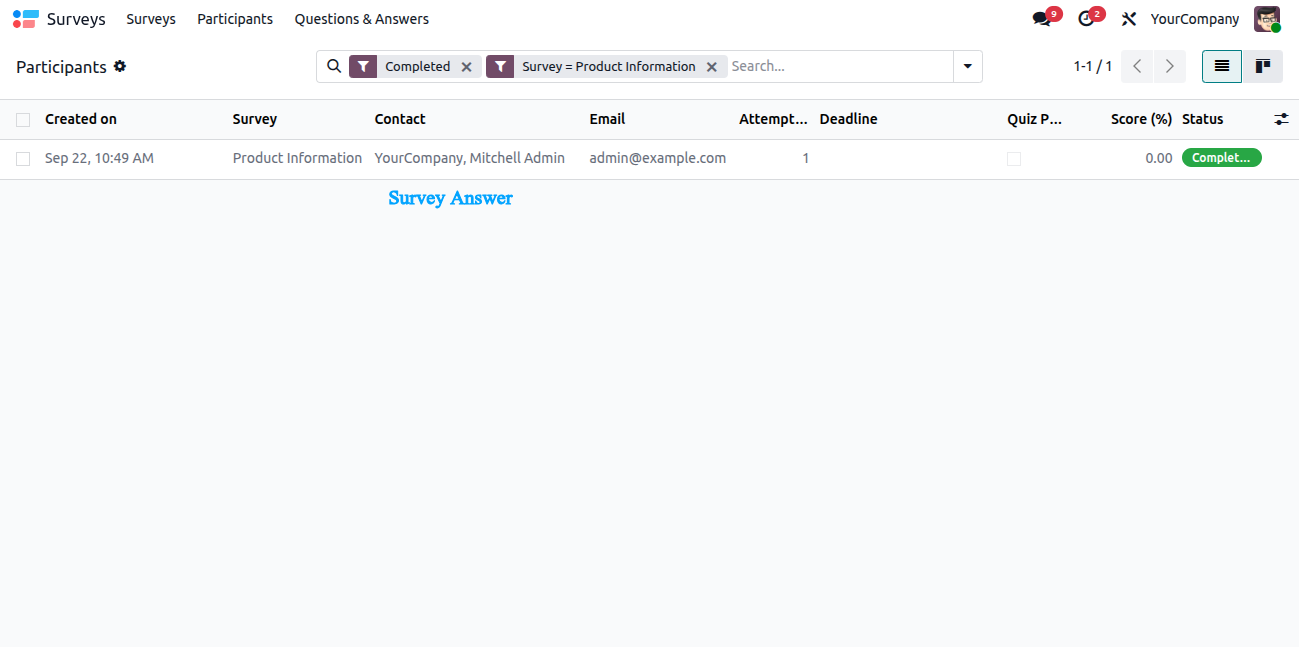Open the YourCompany company switcher
The image size is (1299, 647).
[x=1195, y=19]
